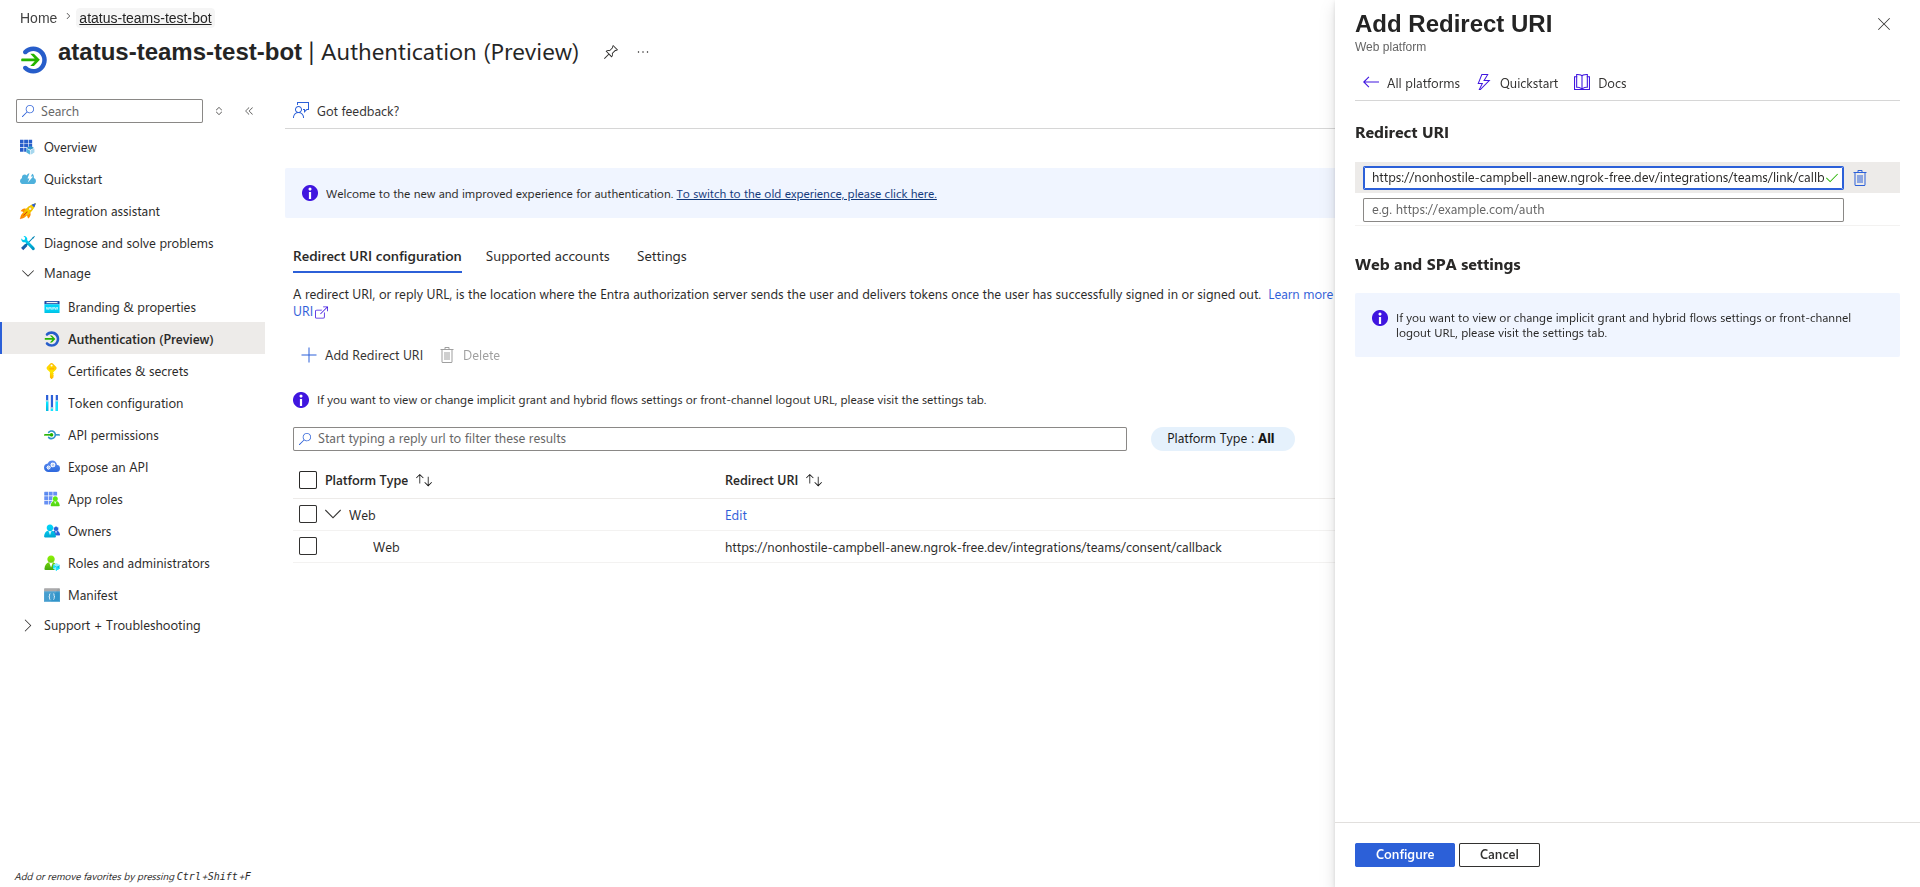Image resolution: width=1920 pixels, height=887 pixels.
Task: Click the Learn more link
Action: point(1300,294)
